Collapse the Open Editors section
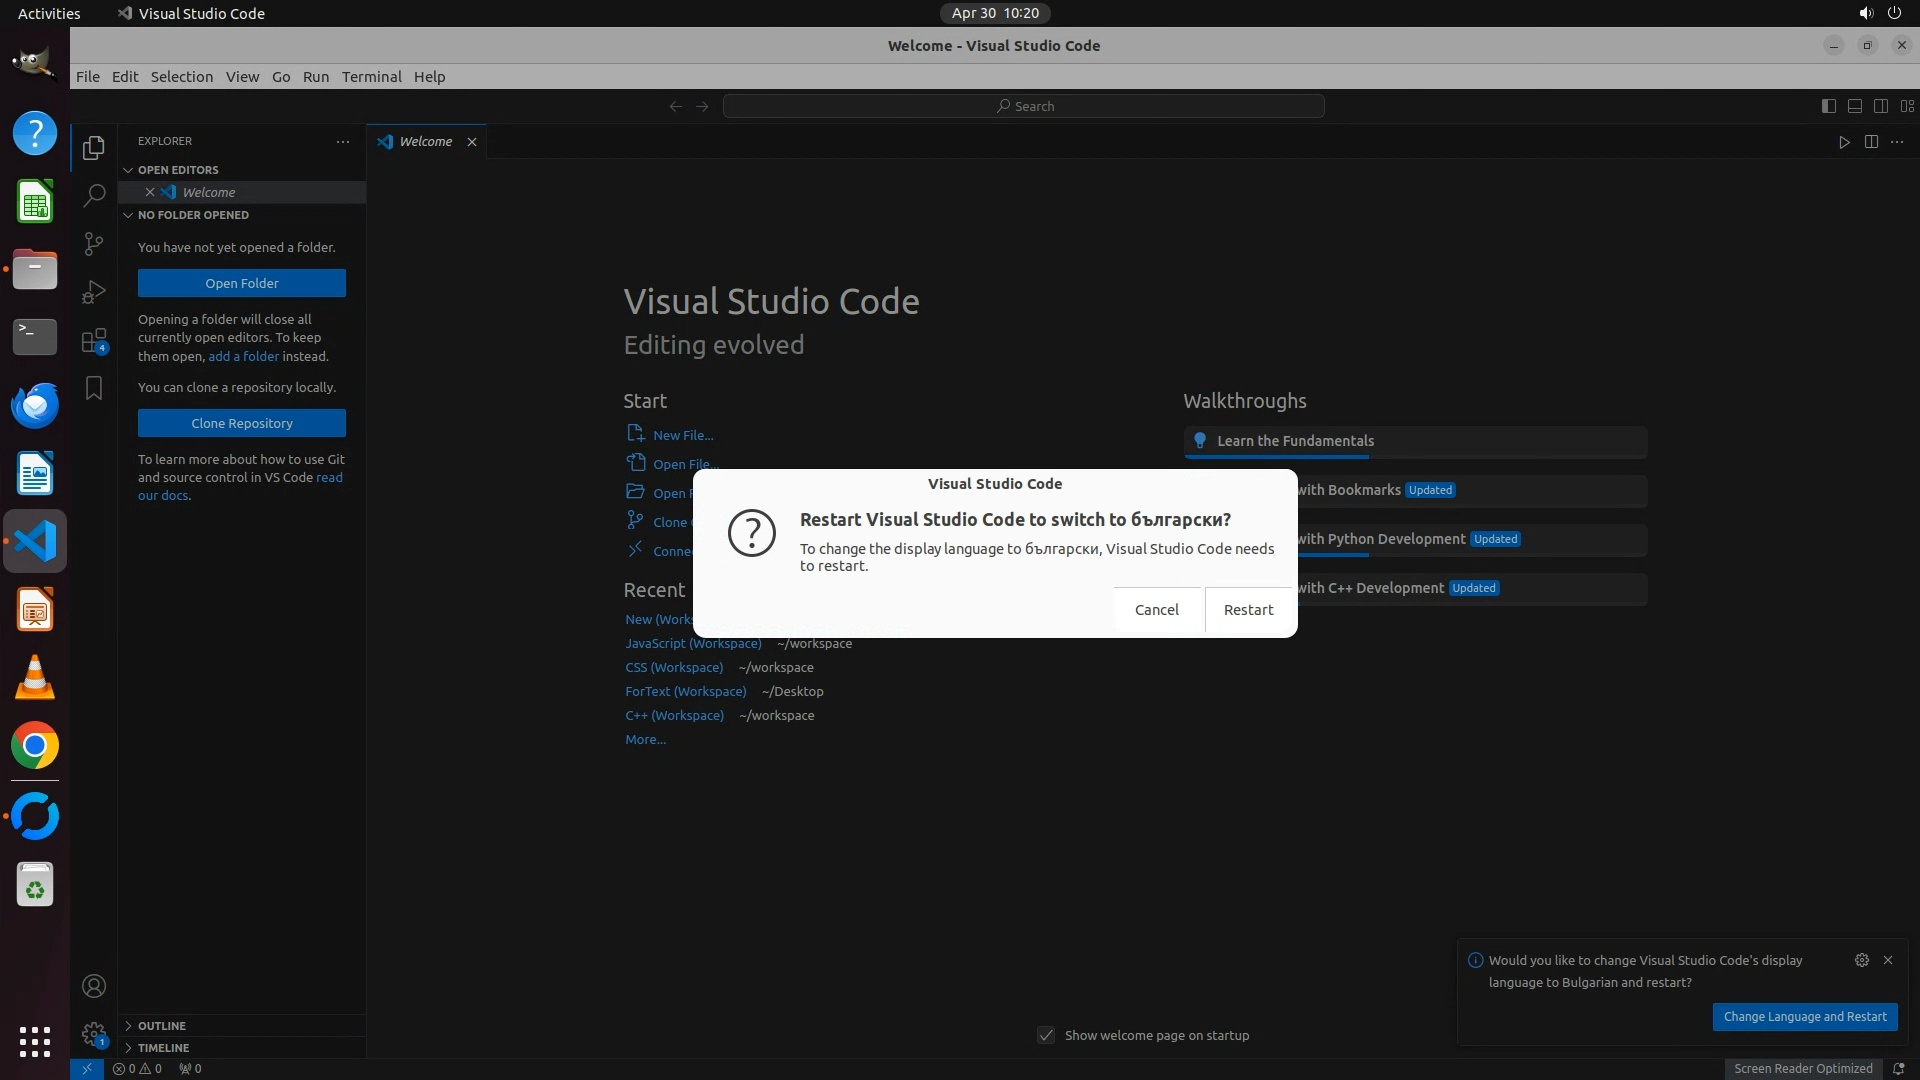The height and width of the screenshot is (1080, 1920). [128, 170]
